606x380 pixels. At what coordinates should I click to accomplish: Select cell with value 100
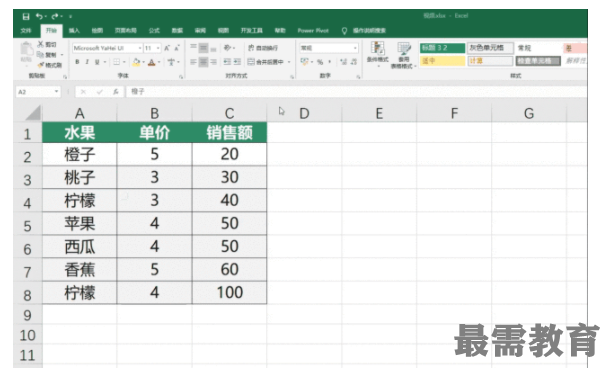point(229,293)
